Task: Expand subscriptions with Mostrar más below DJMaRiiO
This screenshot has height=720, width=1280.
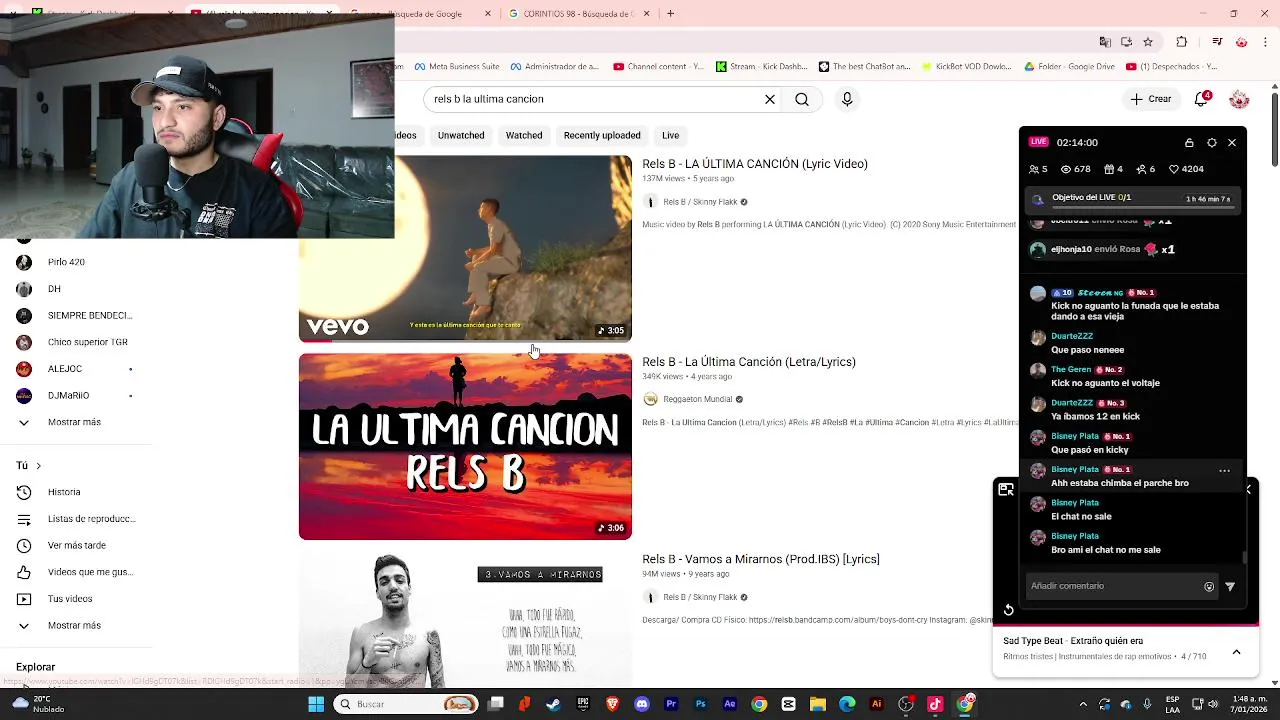Action: [76, 422]
